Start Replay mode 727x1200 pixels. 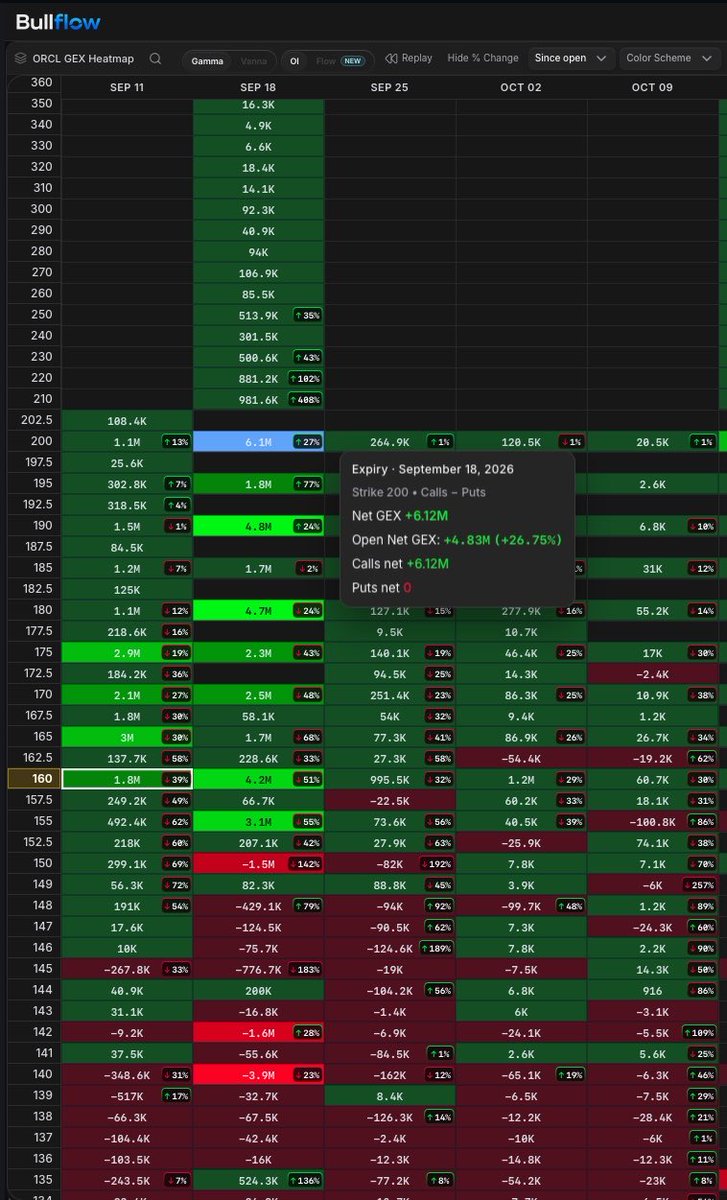click(409, 58)
